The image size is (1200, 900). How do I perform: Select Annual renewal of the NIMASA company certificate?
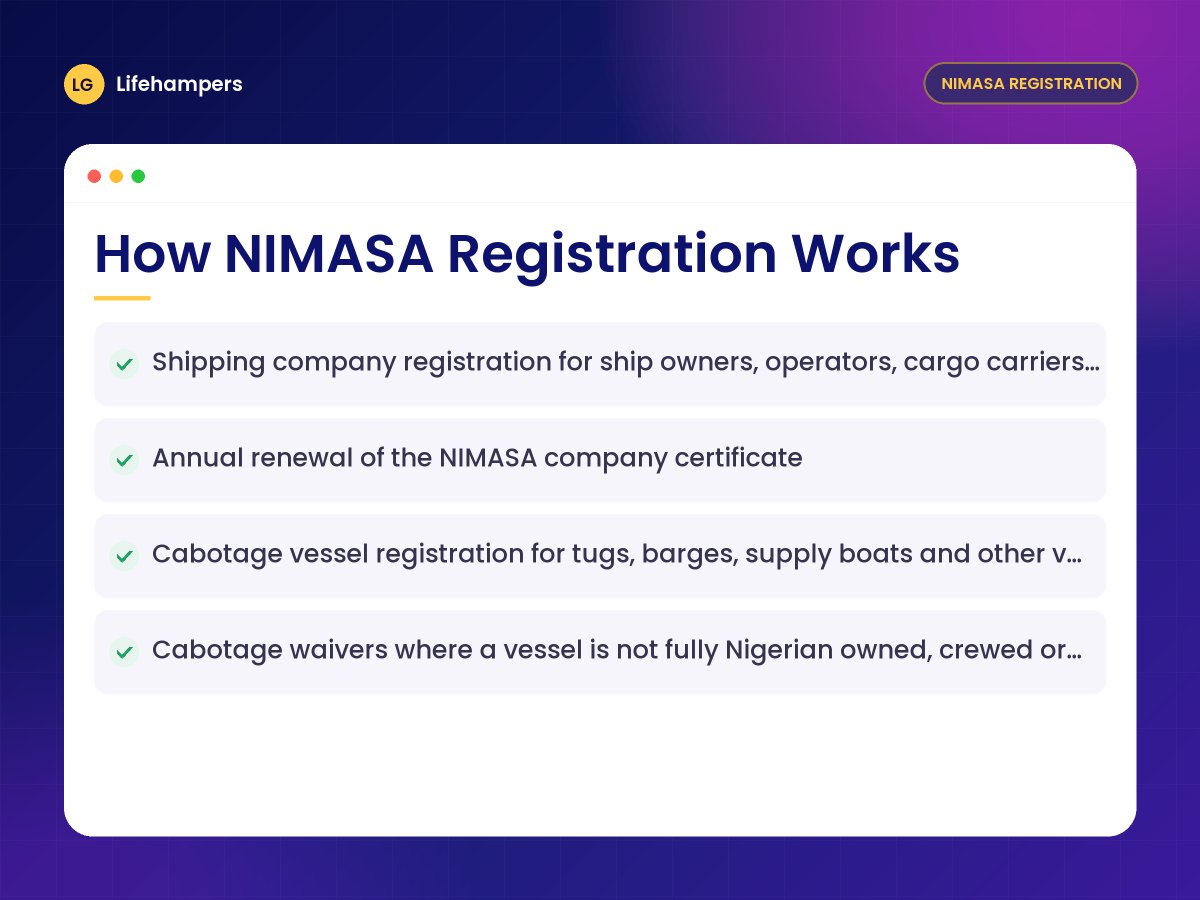tap(477, 458)
